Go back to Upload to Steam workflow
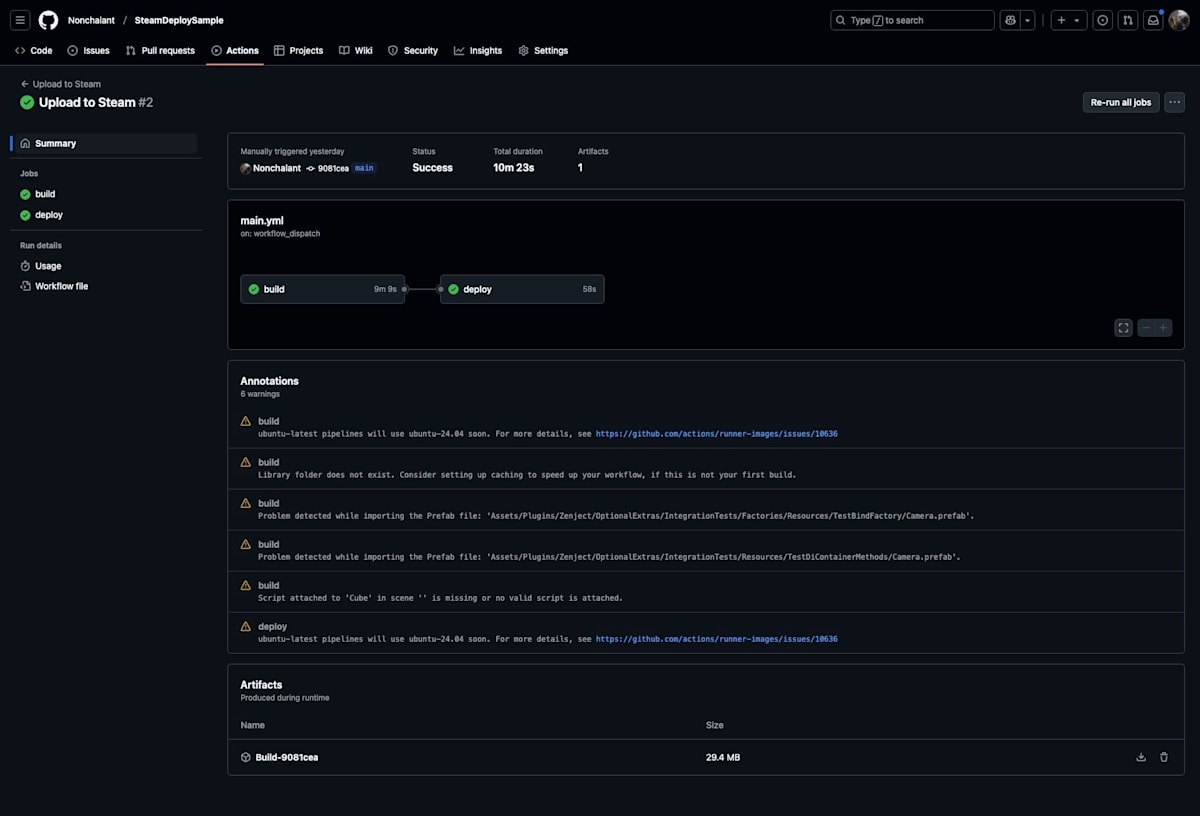Viewport: 1200px width, 816px height. 61,84
